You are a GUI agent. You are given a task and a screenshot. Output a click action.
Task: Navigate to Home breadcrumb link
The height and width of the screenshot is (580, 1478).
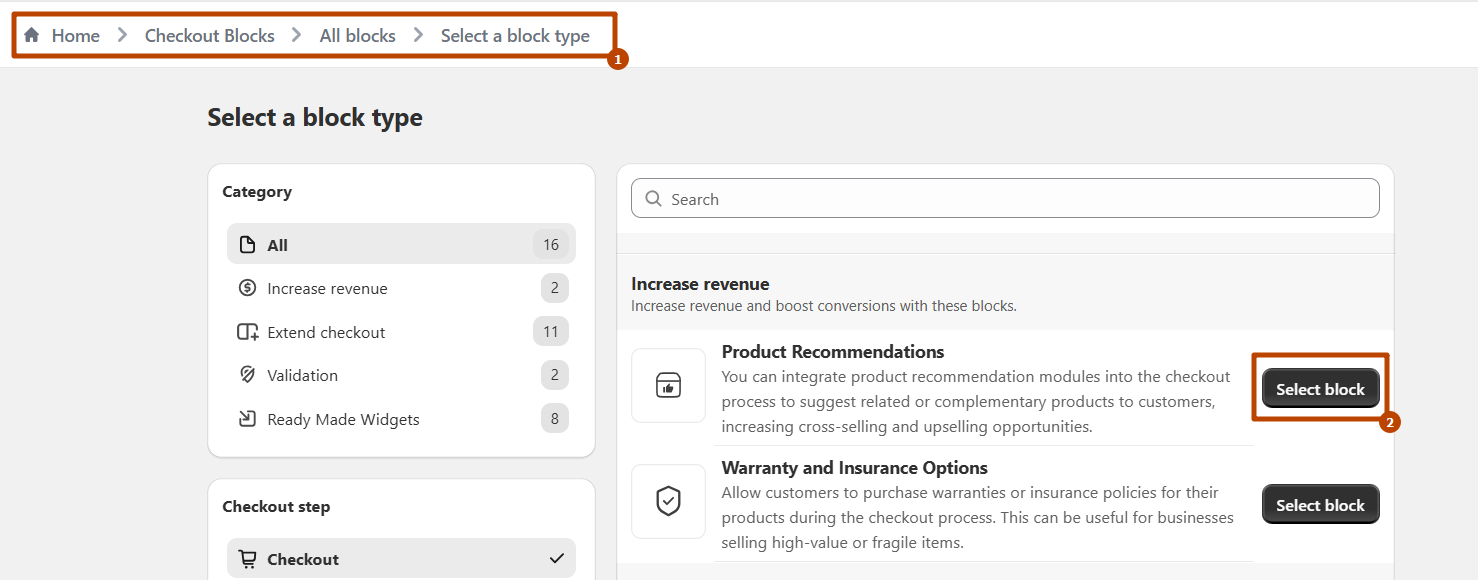(x=76, y=36)
